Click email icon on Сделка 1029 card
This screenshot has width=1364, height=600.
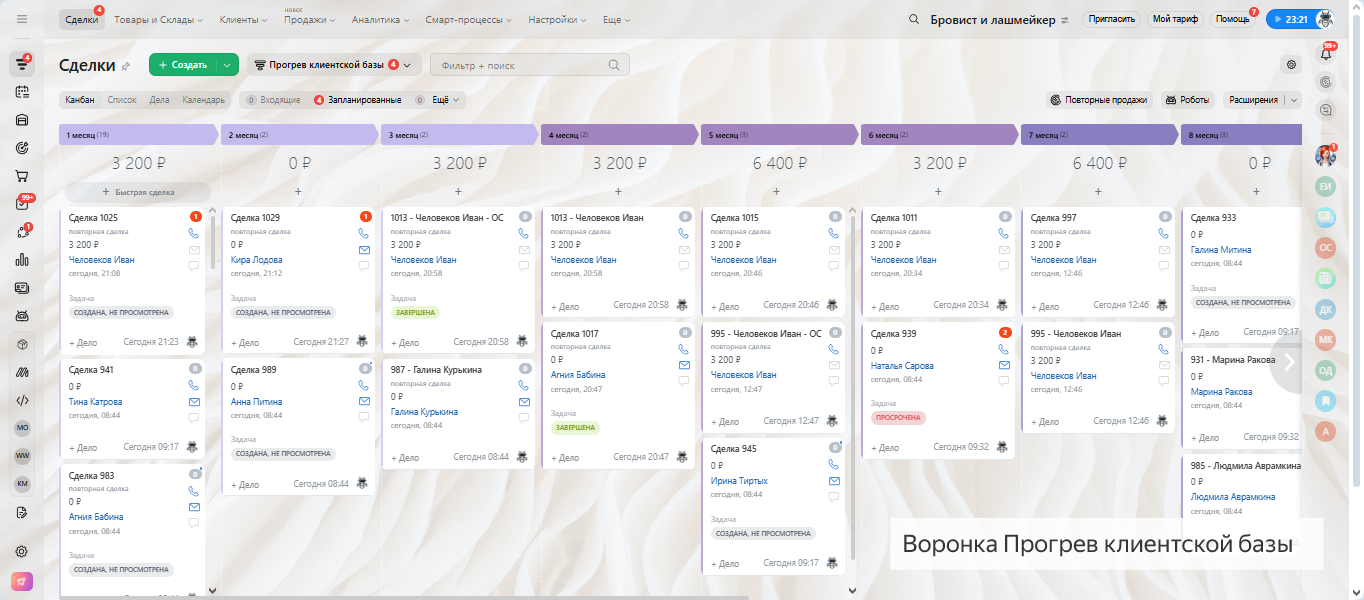364,250
